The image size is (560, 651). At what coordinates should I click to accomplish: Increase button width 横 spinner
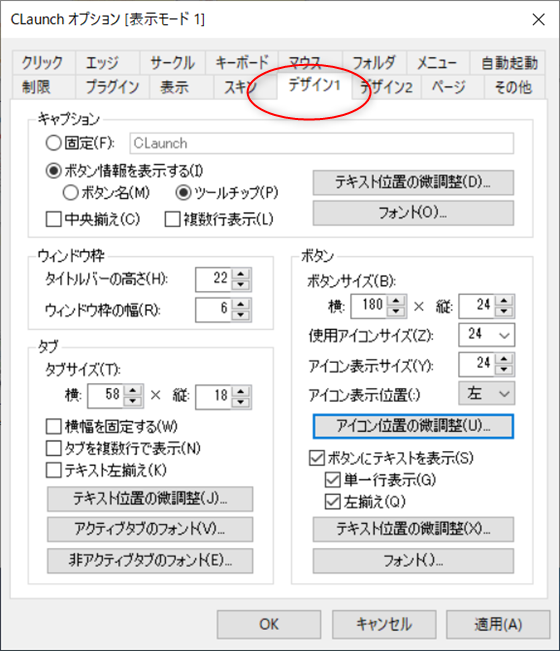tap(396, 301)
